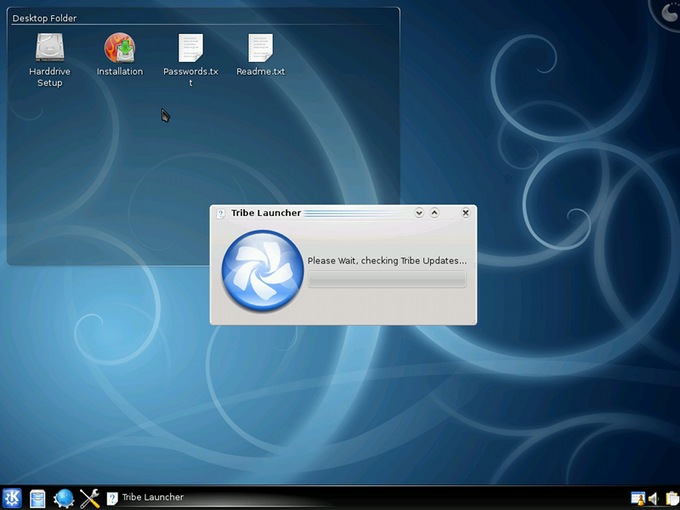Close the Tribe Launcher dialog
Screen dimensions: 680x510
tap(465, 213)
